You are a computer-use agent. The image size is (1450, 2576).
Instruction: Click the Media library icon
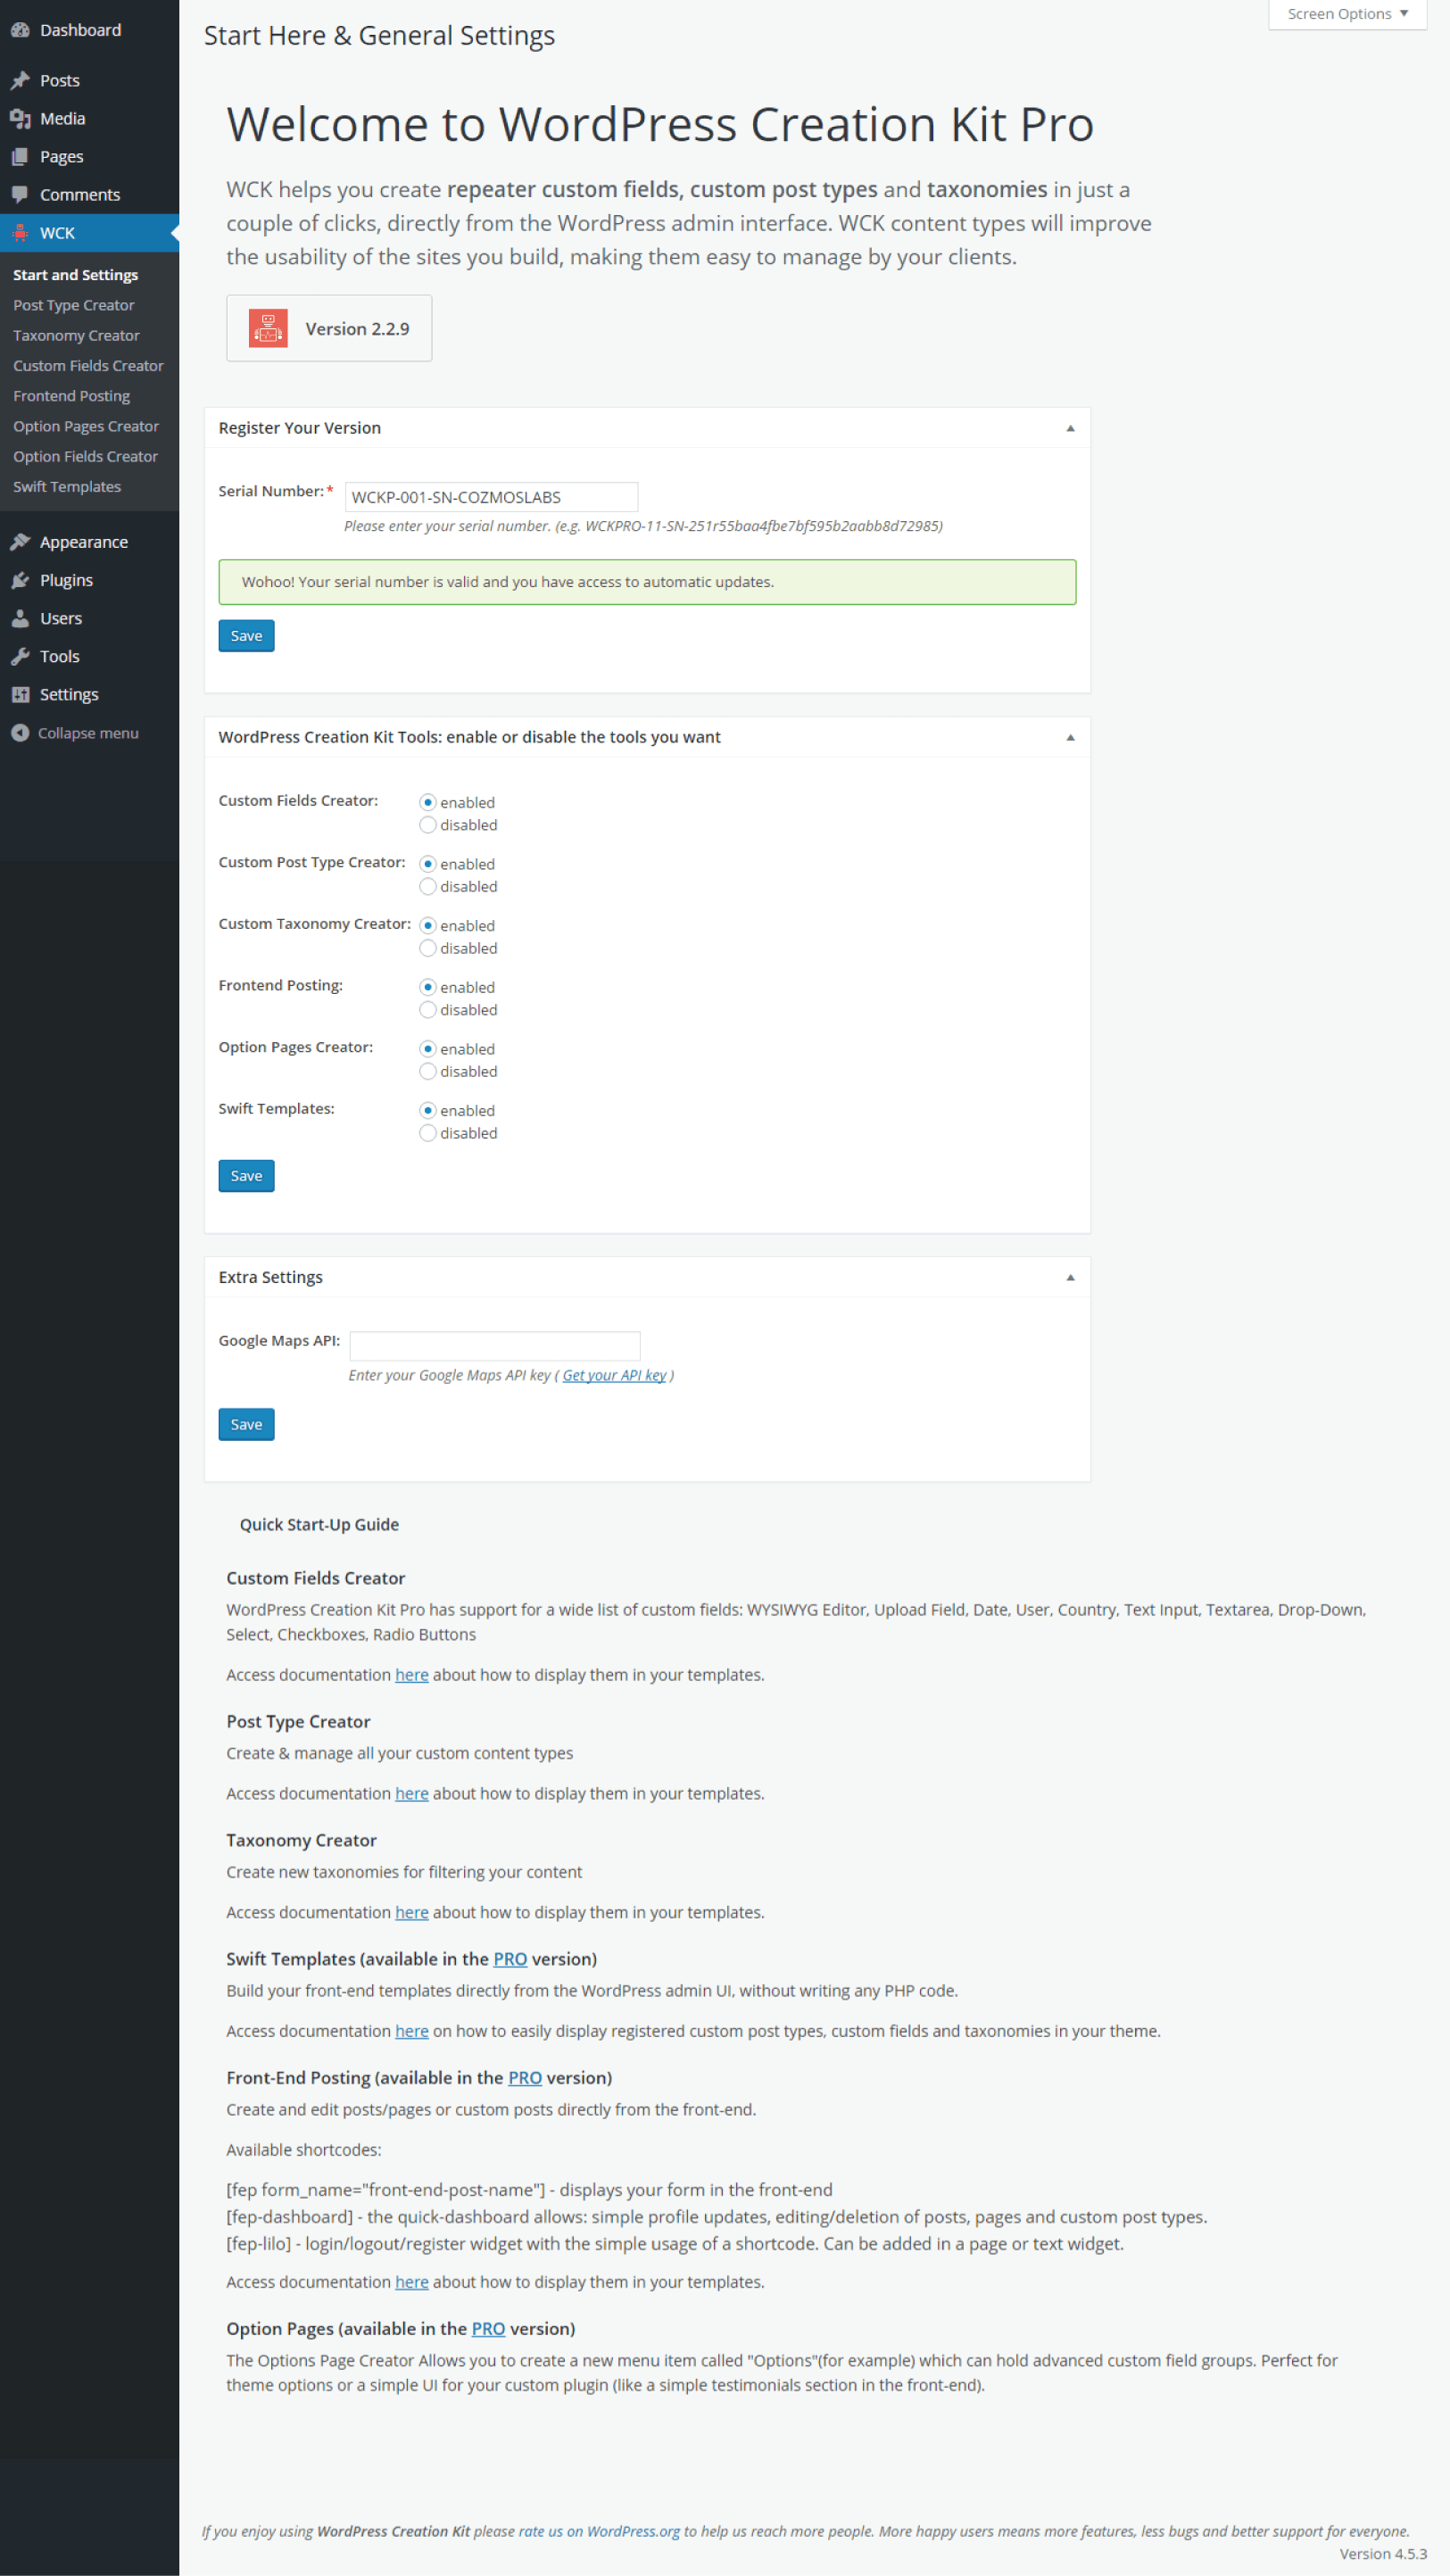pyautogui.click(x=20, y=118)
